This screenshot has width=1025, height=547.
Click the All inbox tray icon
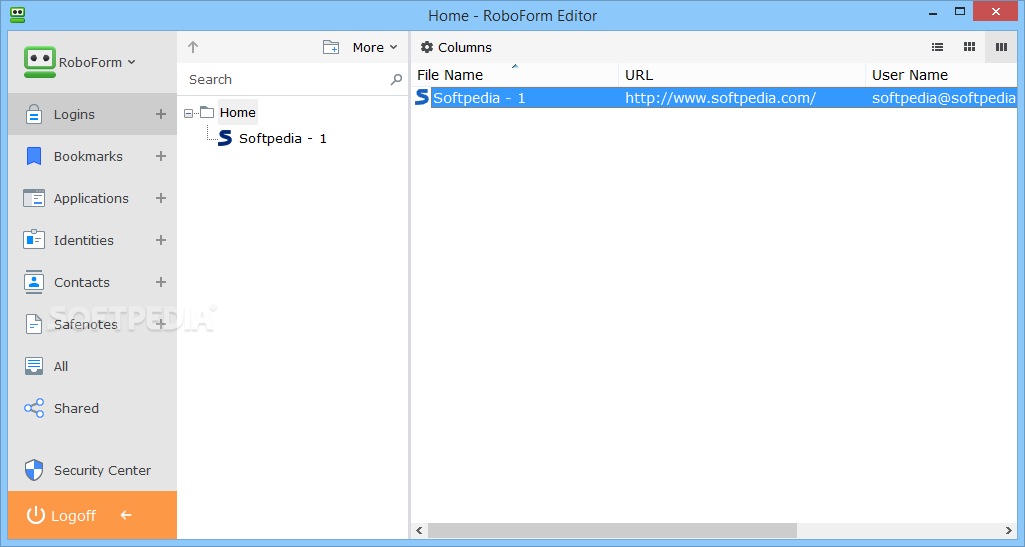click(x=33, y=366)
